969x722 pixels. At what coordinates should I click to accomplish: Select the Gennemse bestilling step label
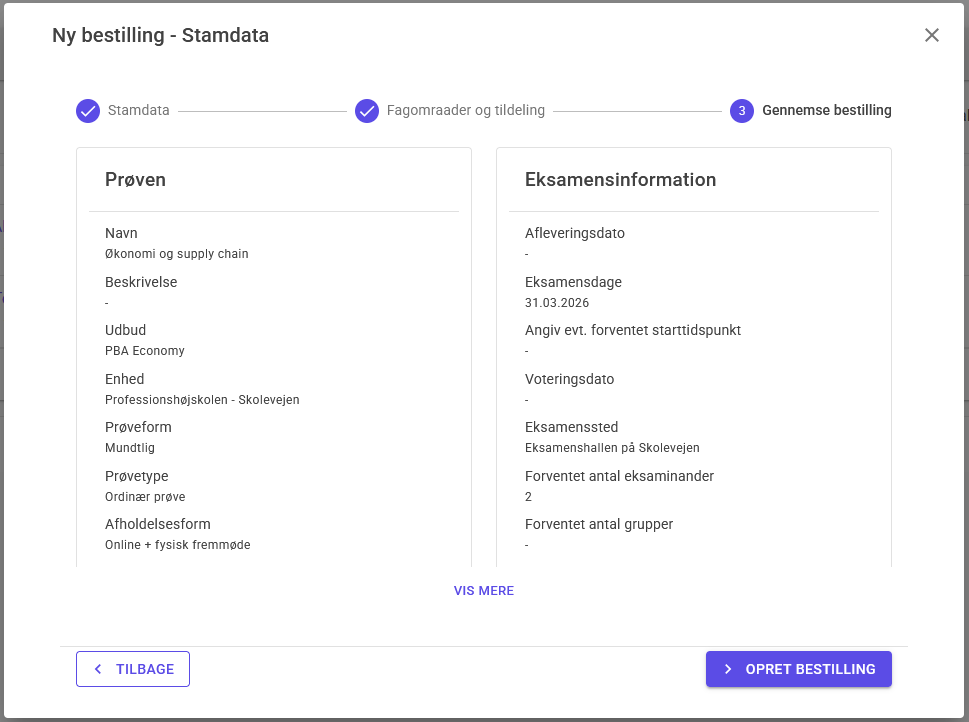pos(826,111)
